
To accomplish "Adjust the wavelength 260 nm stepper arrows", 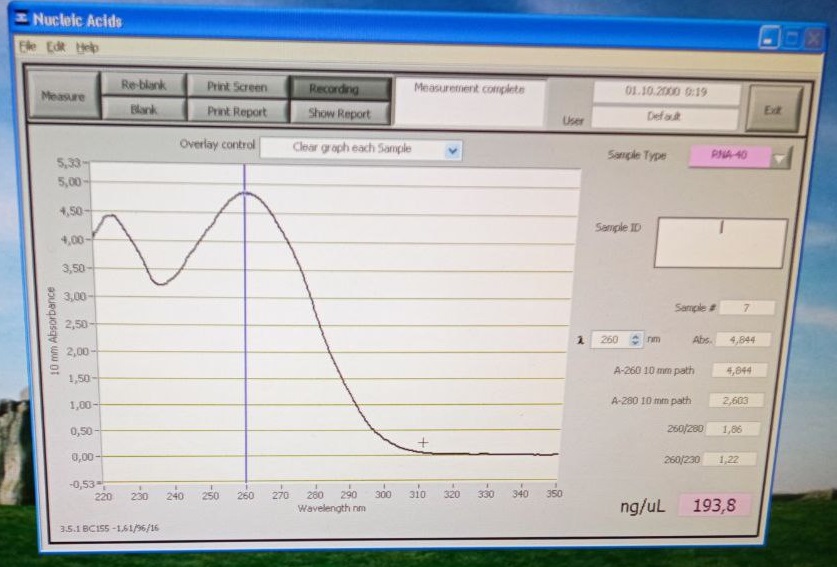I will [636, 340].
